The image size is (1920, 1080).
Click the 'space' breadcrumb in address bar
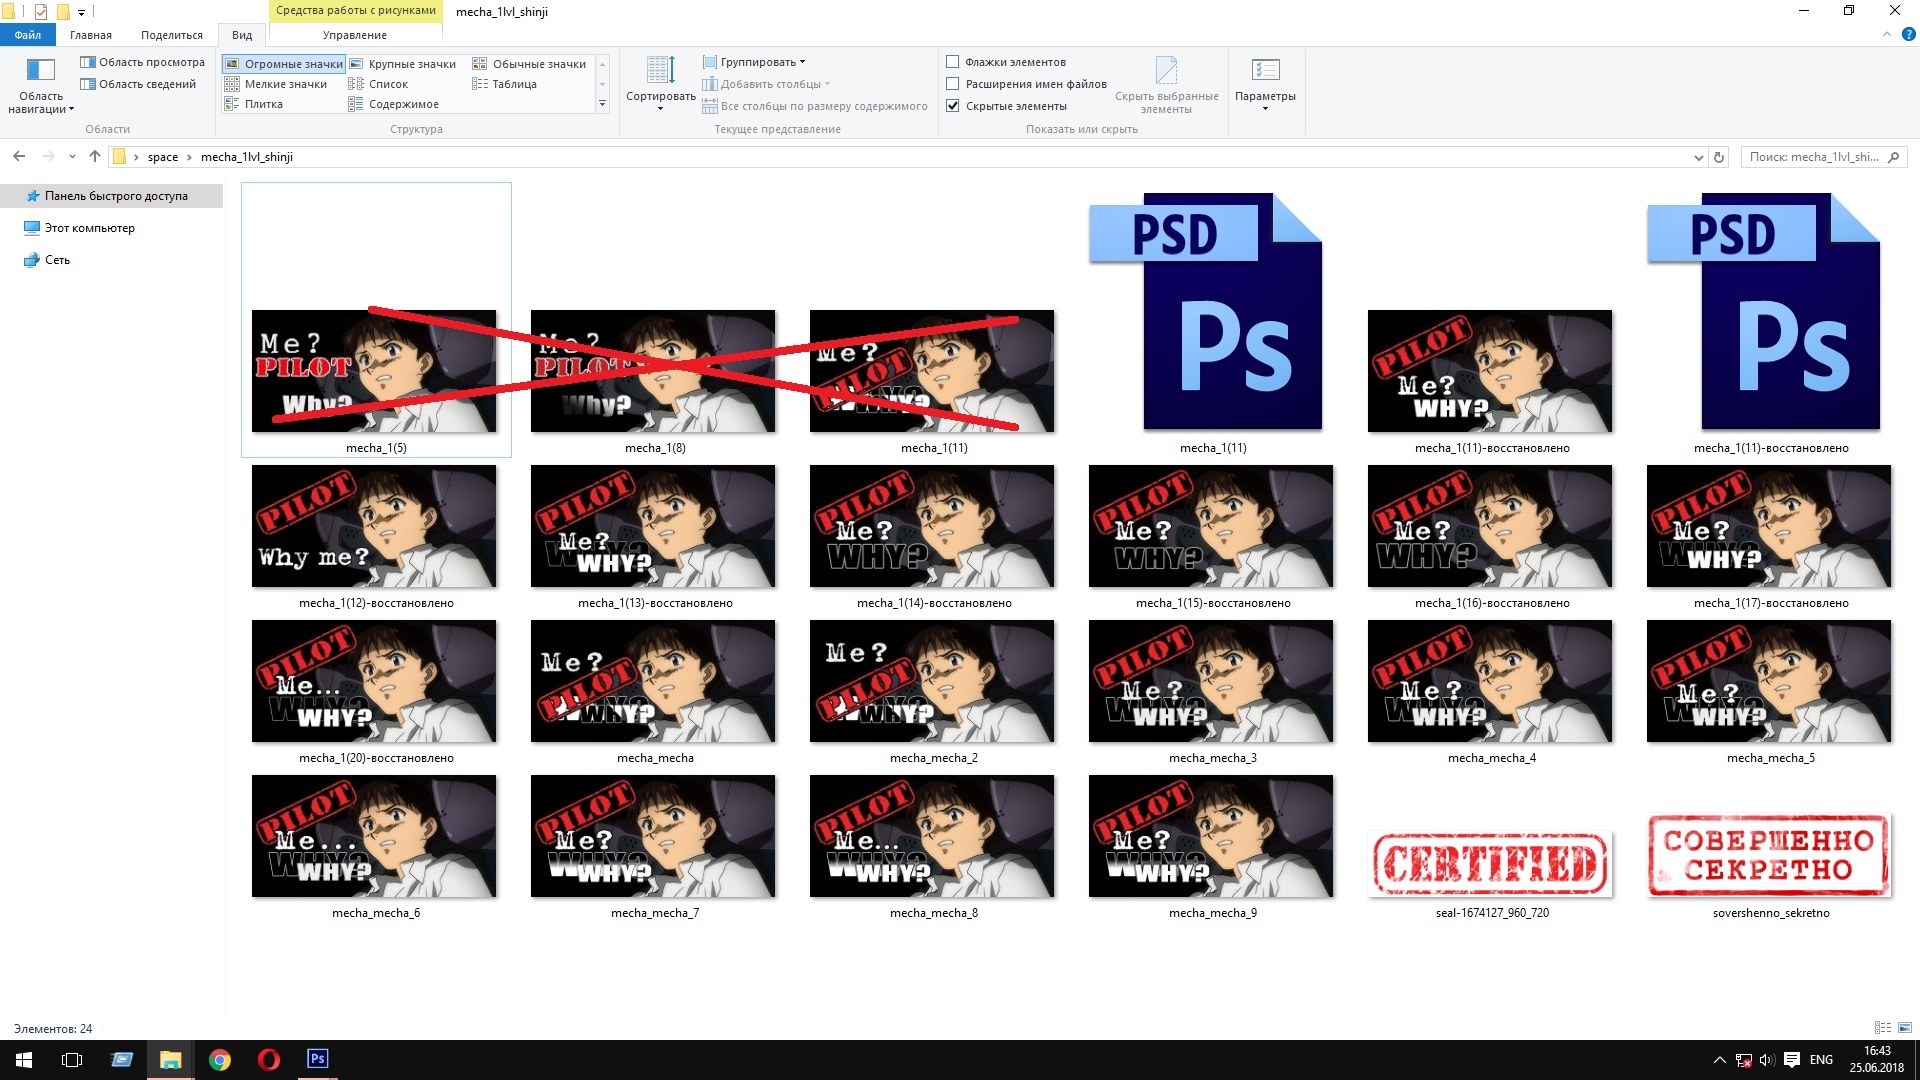pyautogui.click(x=162, y=157)
